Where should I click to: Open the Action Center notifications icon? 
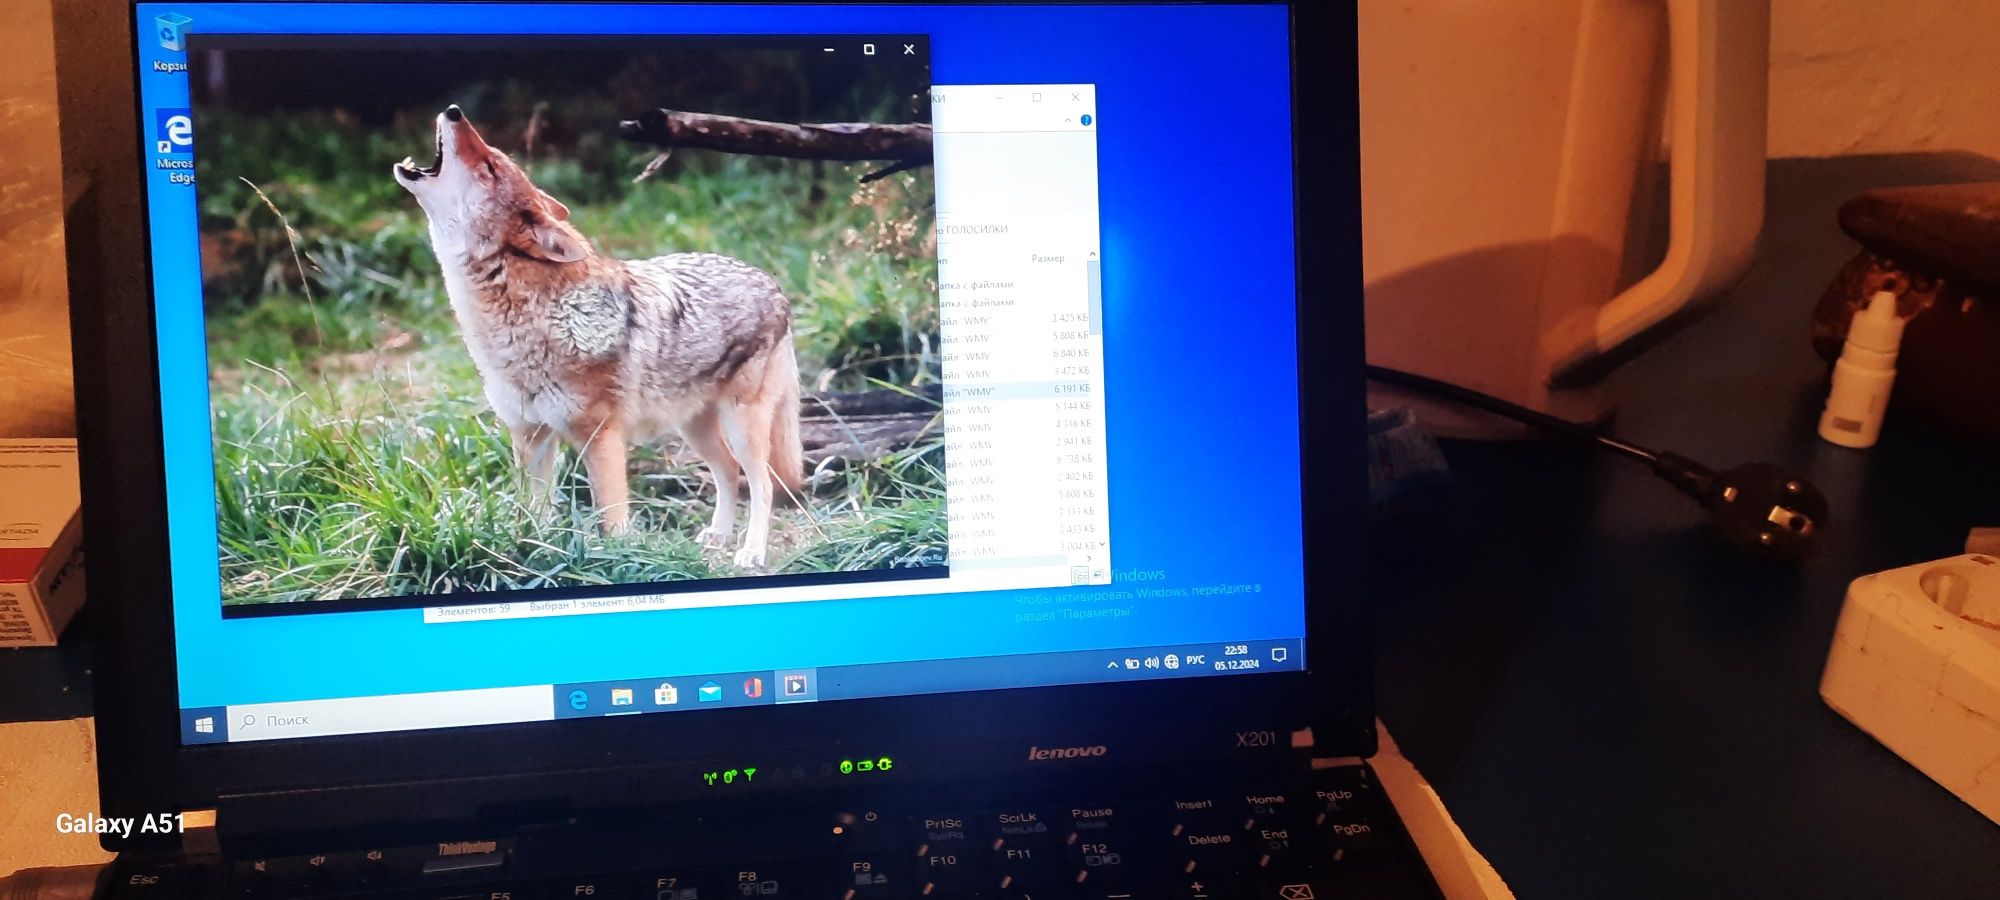point(1279,655)
